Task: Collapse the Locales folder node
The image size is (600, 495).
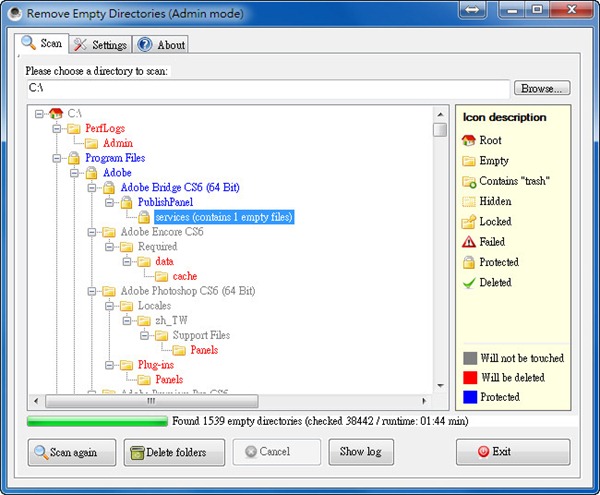Action: coord(109,306)
